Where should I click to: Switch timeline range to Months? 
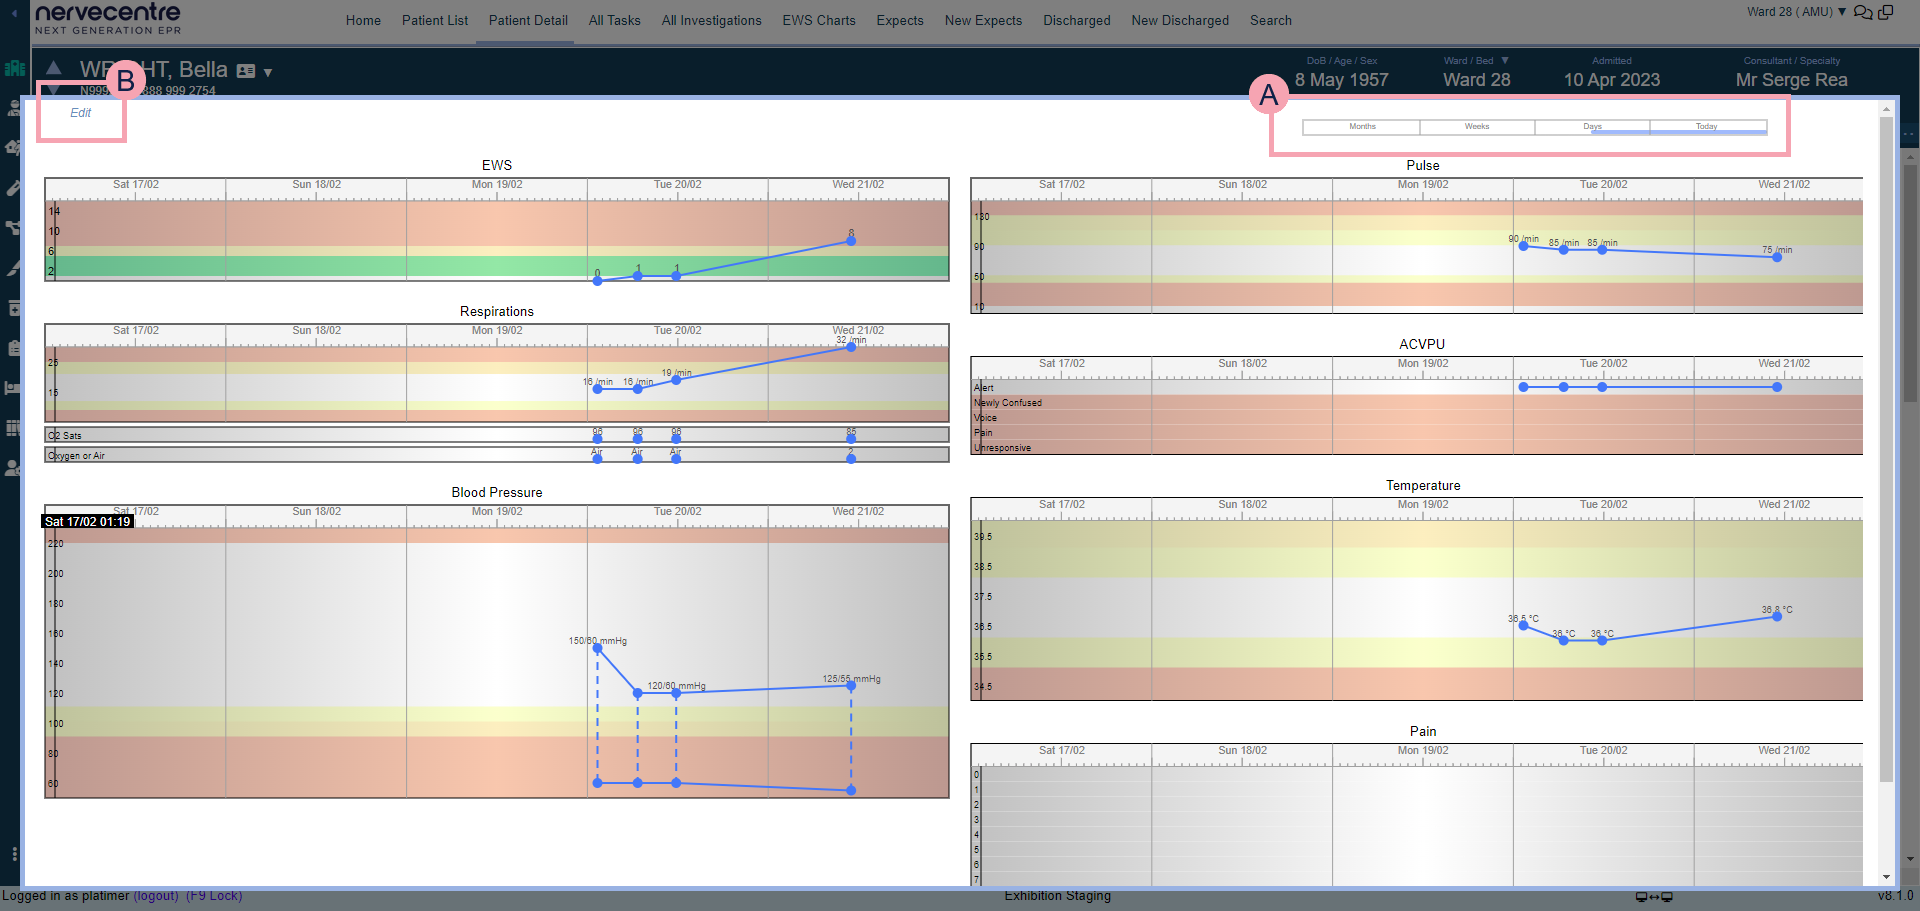pyautogui.click(x=1362, y=127)
